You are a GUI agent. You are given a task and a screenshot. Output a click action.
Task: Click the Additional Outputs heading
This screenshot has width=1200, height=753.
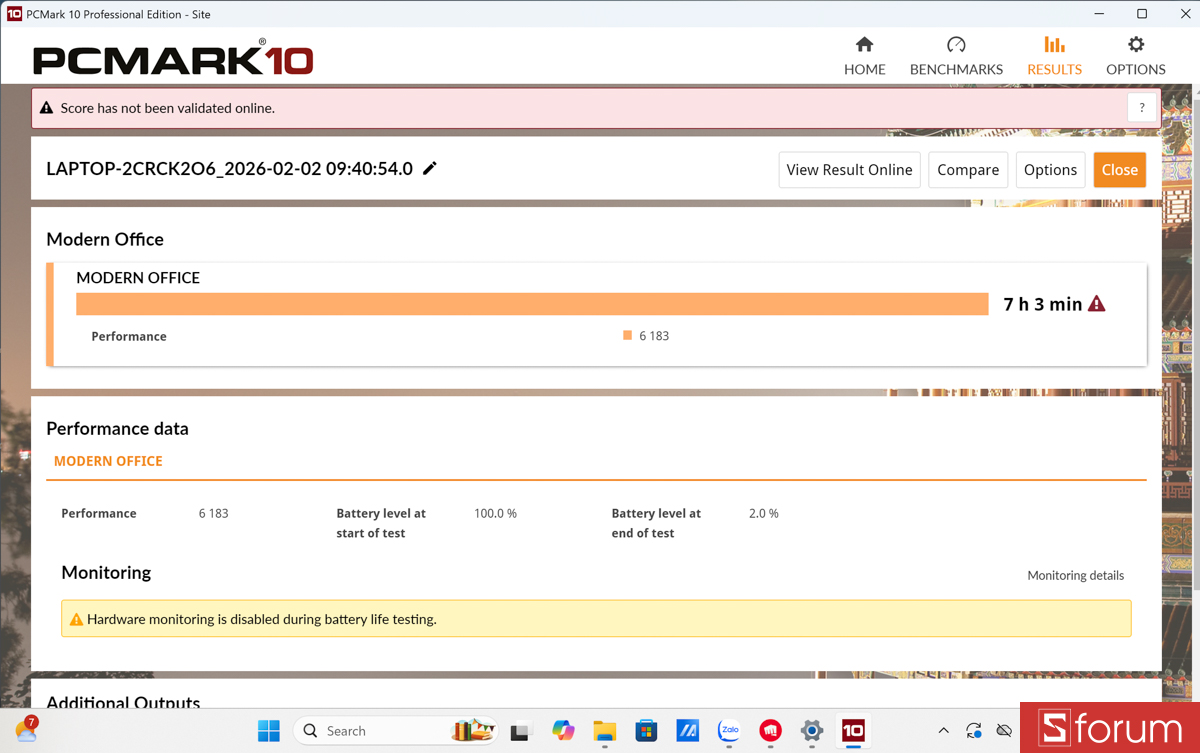pos(123,703)
